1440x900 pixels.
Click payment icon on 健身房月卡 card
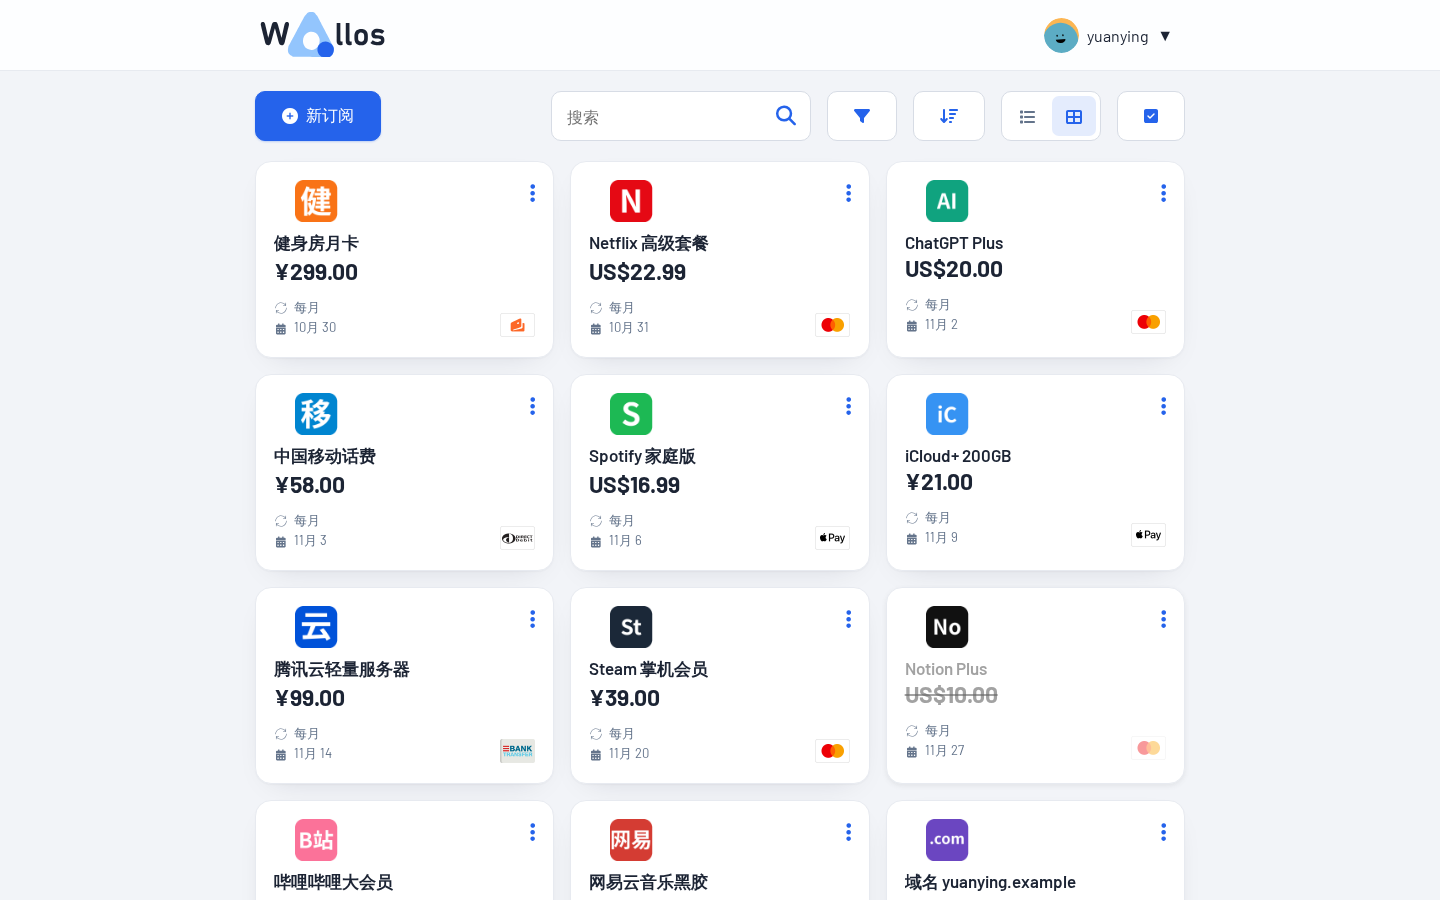517,325
